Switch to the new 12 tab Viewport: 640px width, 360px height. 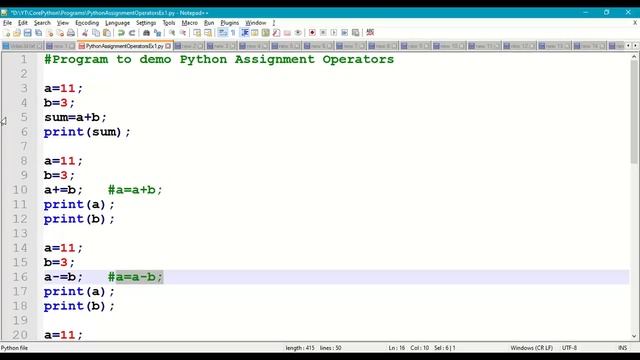pos(519,46)
